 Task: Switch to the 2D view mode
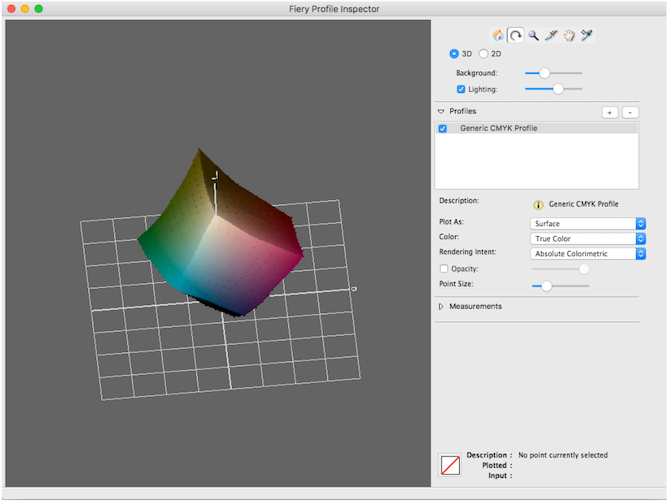click(x=483, y=54)
